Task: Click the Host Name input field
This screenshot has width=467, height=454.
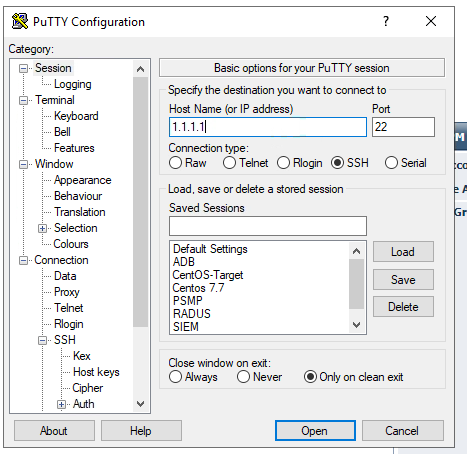Action: pyautogui.click(x=268, y=127)
